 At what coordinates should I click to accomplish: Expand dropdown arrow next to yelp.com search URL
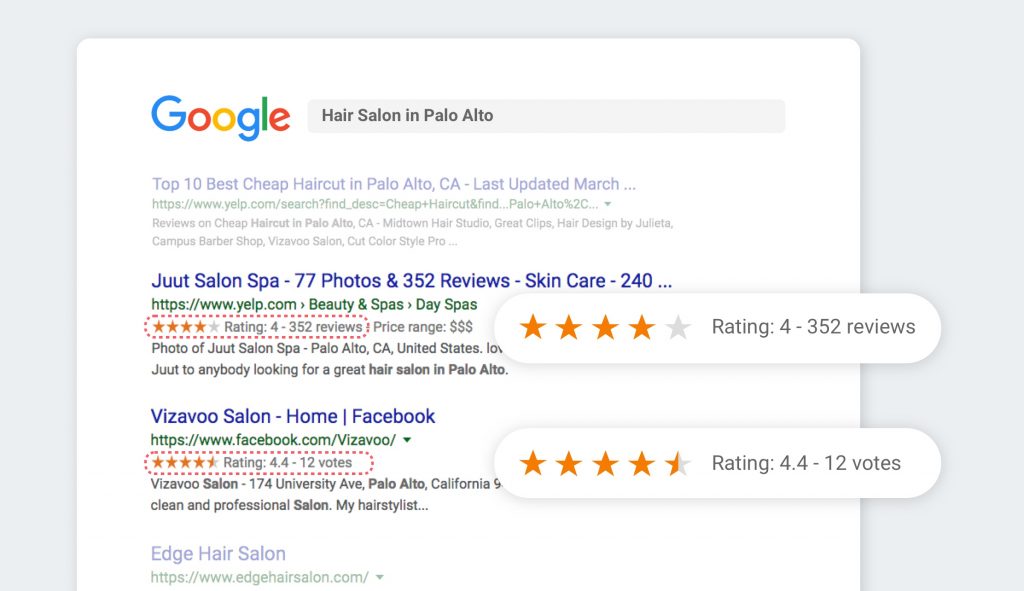608,204
